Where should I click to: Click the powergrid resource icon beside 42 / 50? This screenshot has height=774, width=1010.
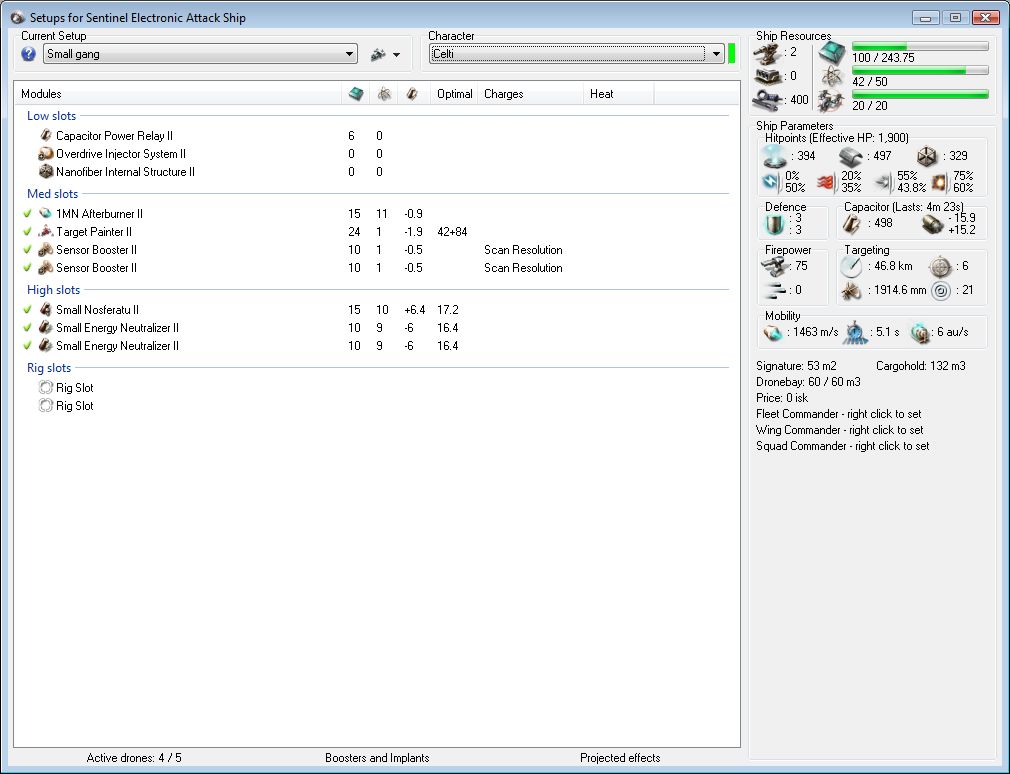pyautogui.click(x=832, y=77)
